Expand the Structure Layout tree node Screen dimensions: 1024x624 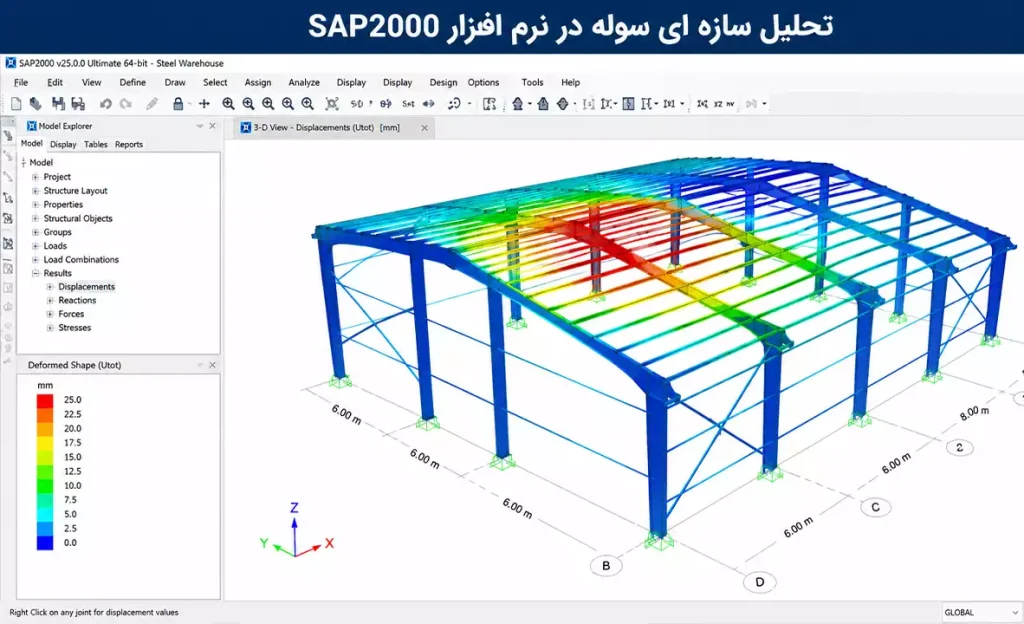[x=35, y=191]
